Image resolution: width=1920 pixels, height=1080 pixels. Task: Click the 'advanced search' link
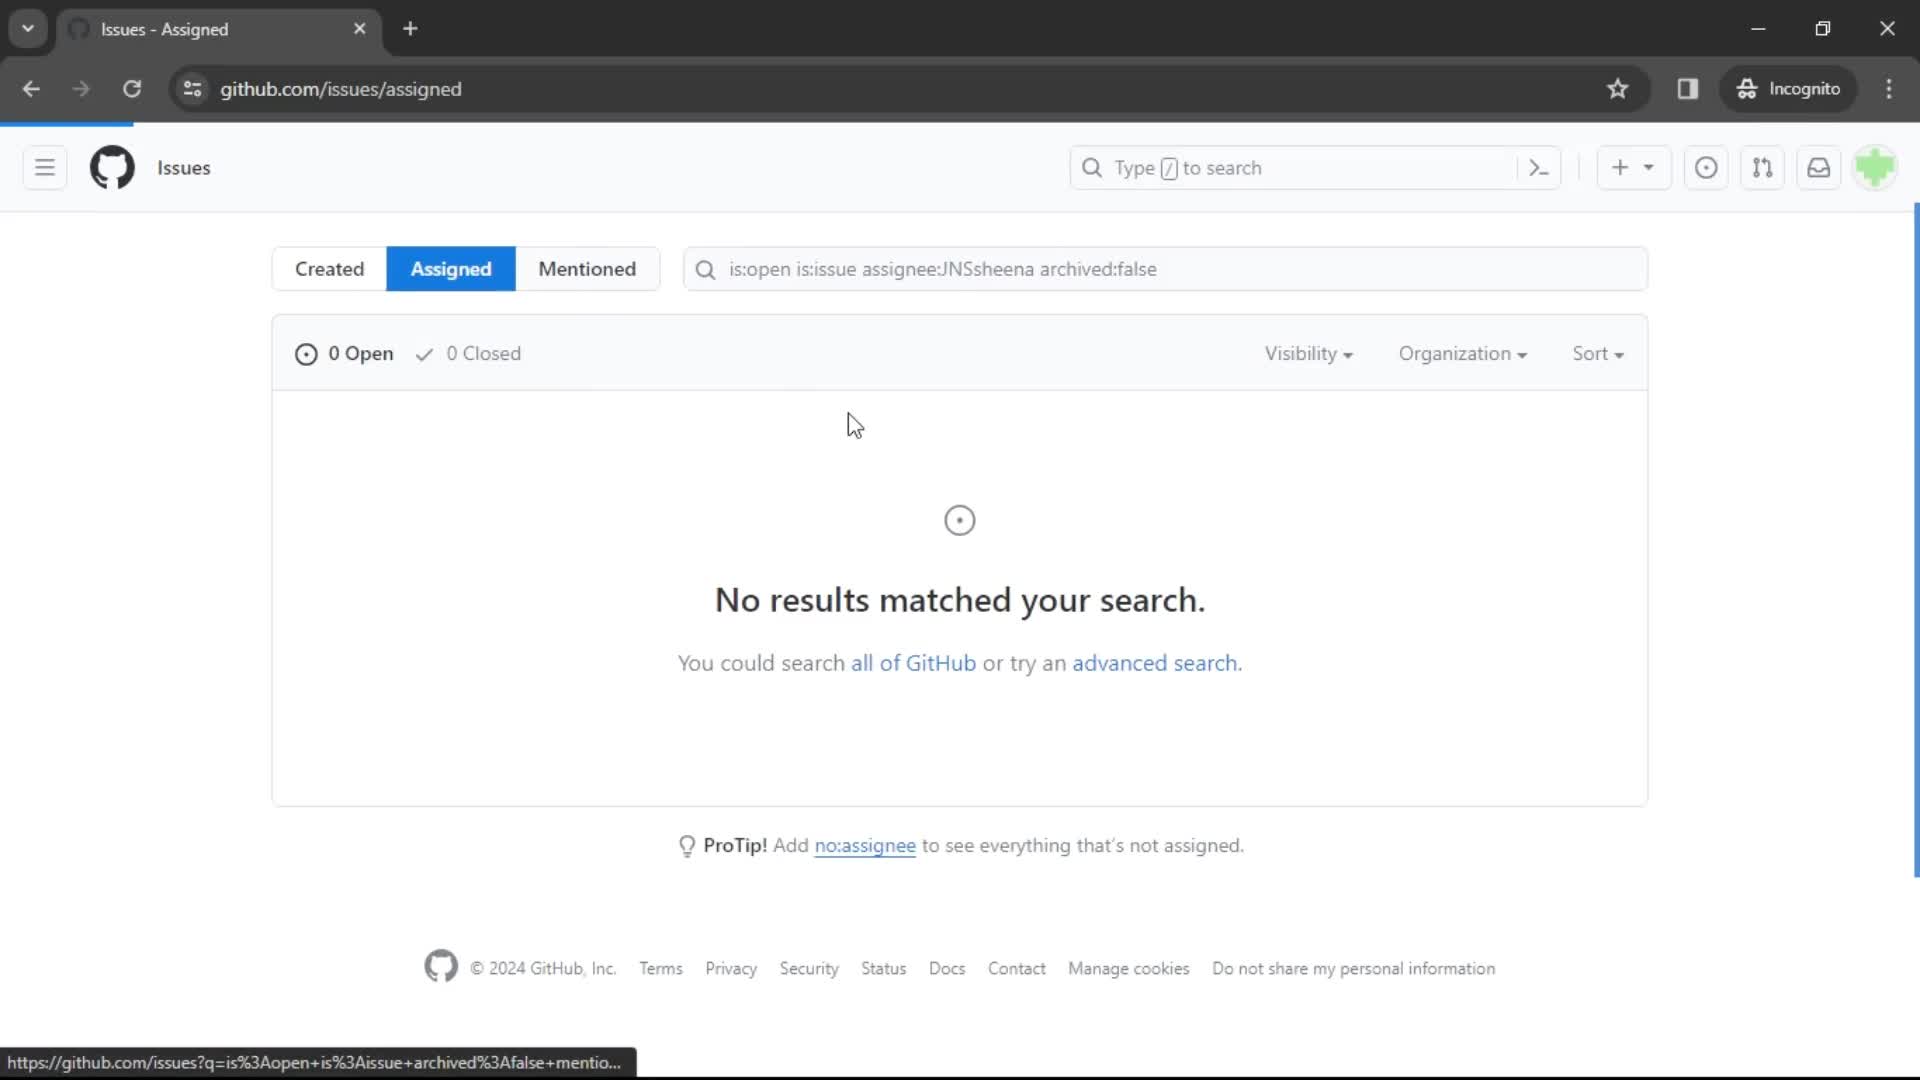pos(1154,662)
